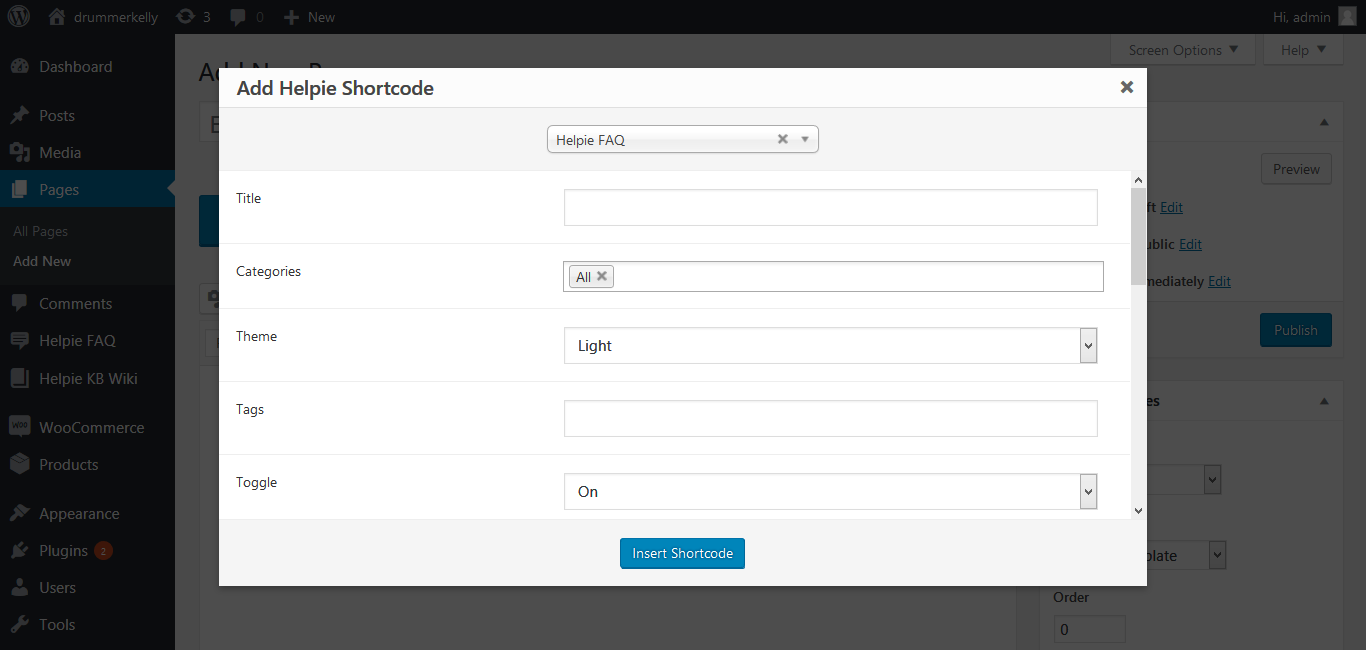Open the site home icon drummerkelly

[57, 17]
